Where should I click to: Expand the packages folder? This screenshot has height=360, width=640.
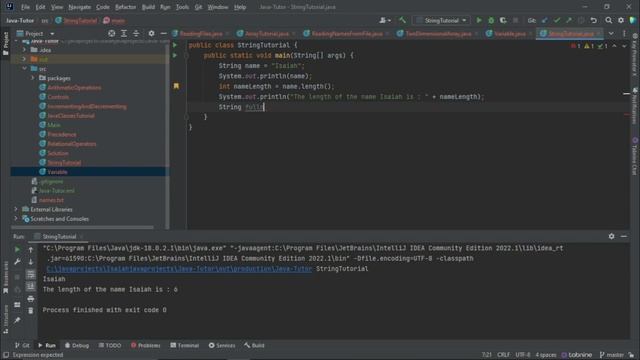[33, 78]
